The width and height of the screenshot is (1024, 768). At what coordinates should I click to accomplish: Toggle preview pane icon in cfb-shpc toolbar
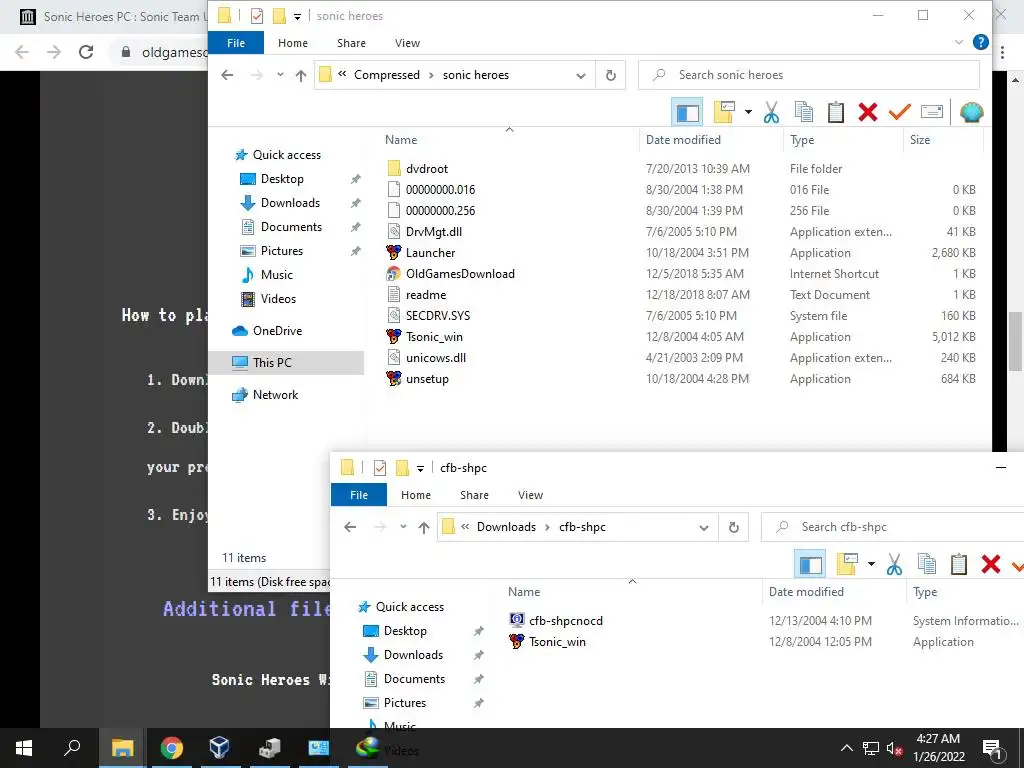point(810,564)
